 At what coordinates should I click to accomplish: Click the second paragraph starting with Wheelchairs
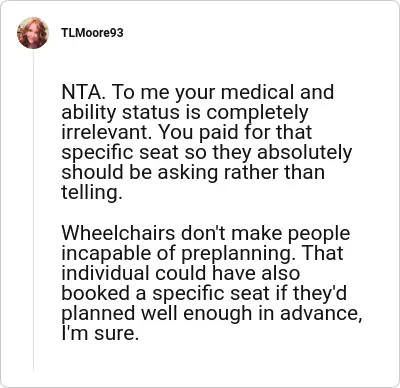tap(212, 283)
